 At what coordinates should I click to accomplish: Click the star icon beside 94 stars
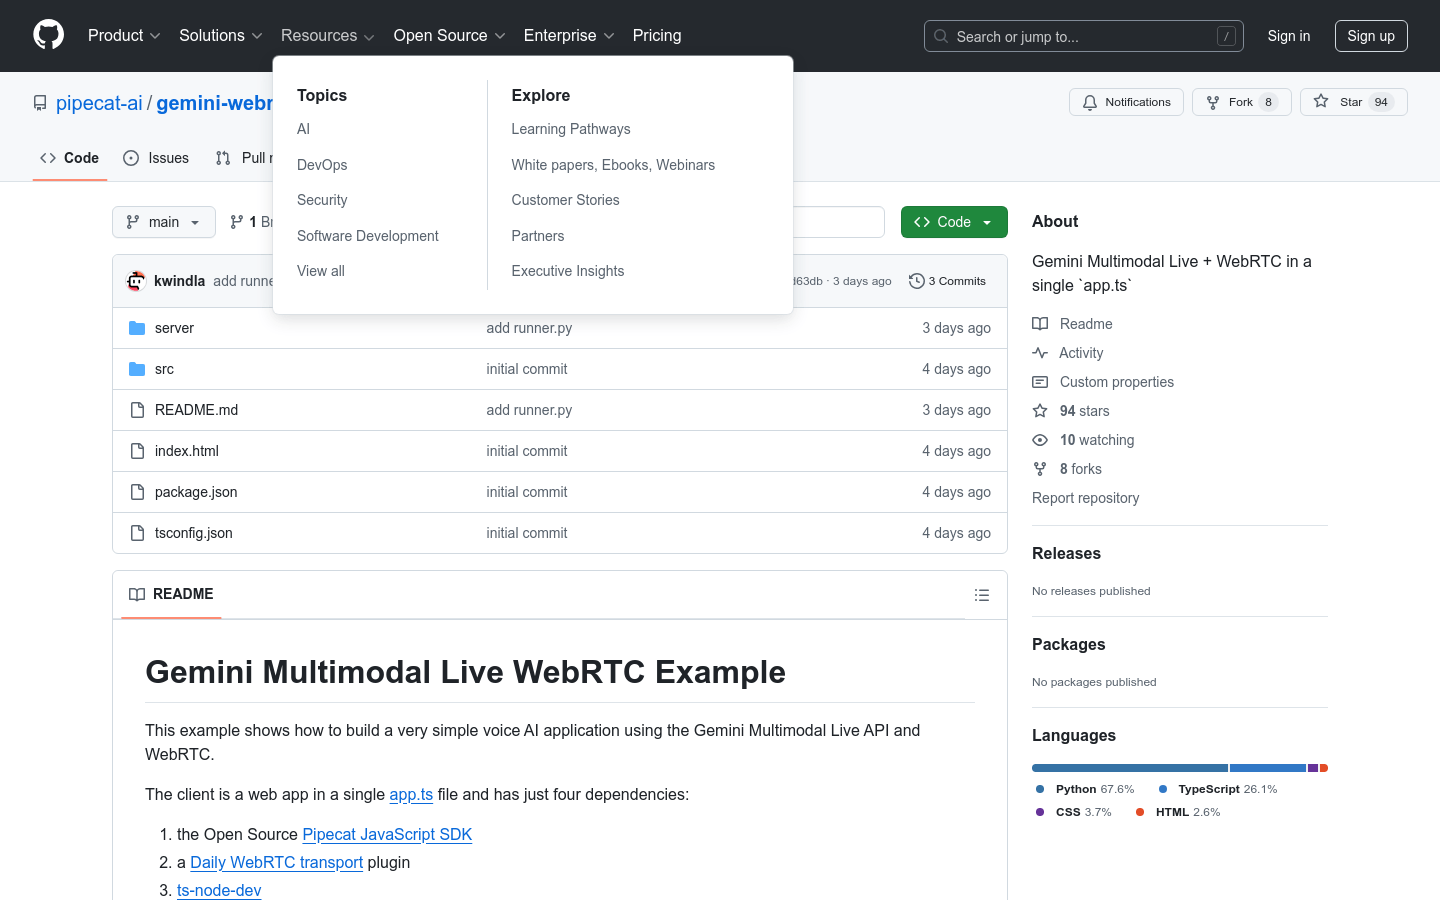click(1040, 411)
